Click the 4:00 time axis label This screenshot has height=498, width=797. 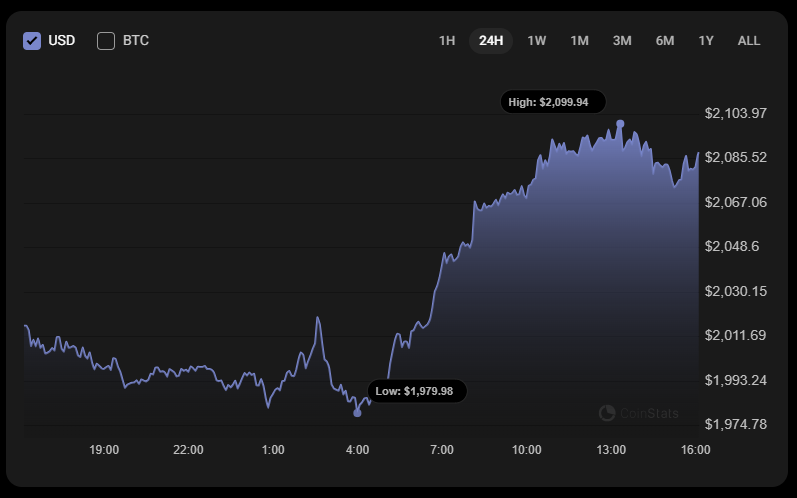pyautogui.click(x=357, y=450)
